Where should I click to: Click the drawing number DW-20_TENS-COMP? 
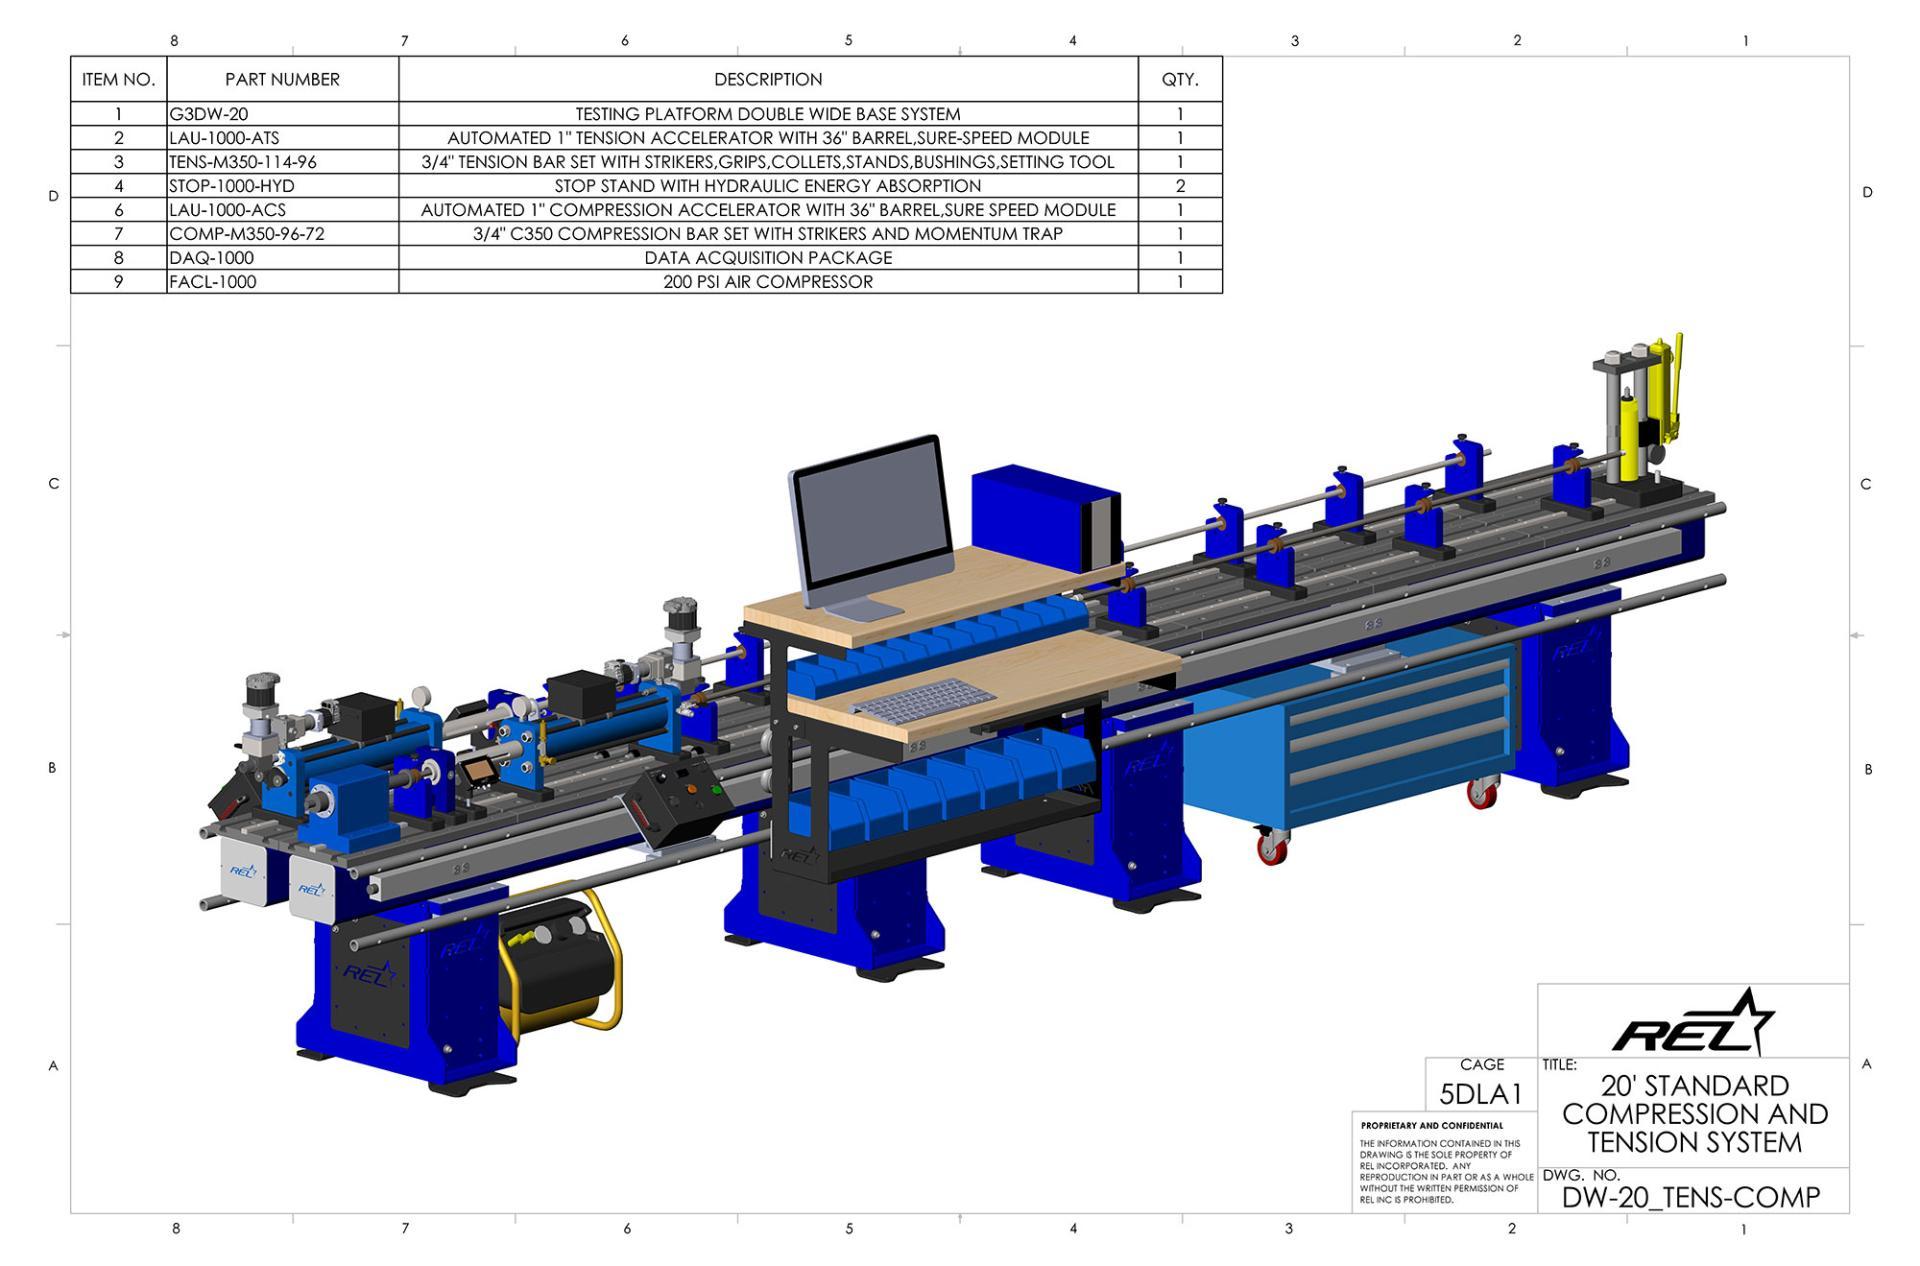(x=1691, y=1197)
